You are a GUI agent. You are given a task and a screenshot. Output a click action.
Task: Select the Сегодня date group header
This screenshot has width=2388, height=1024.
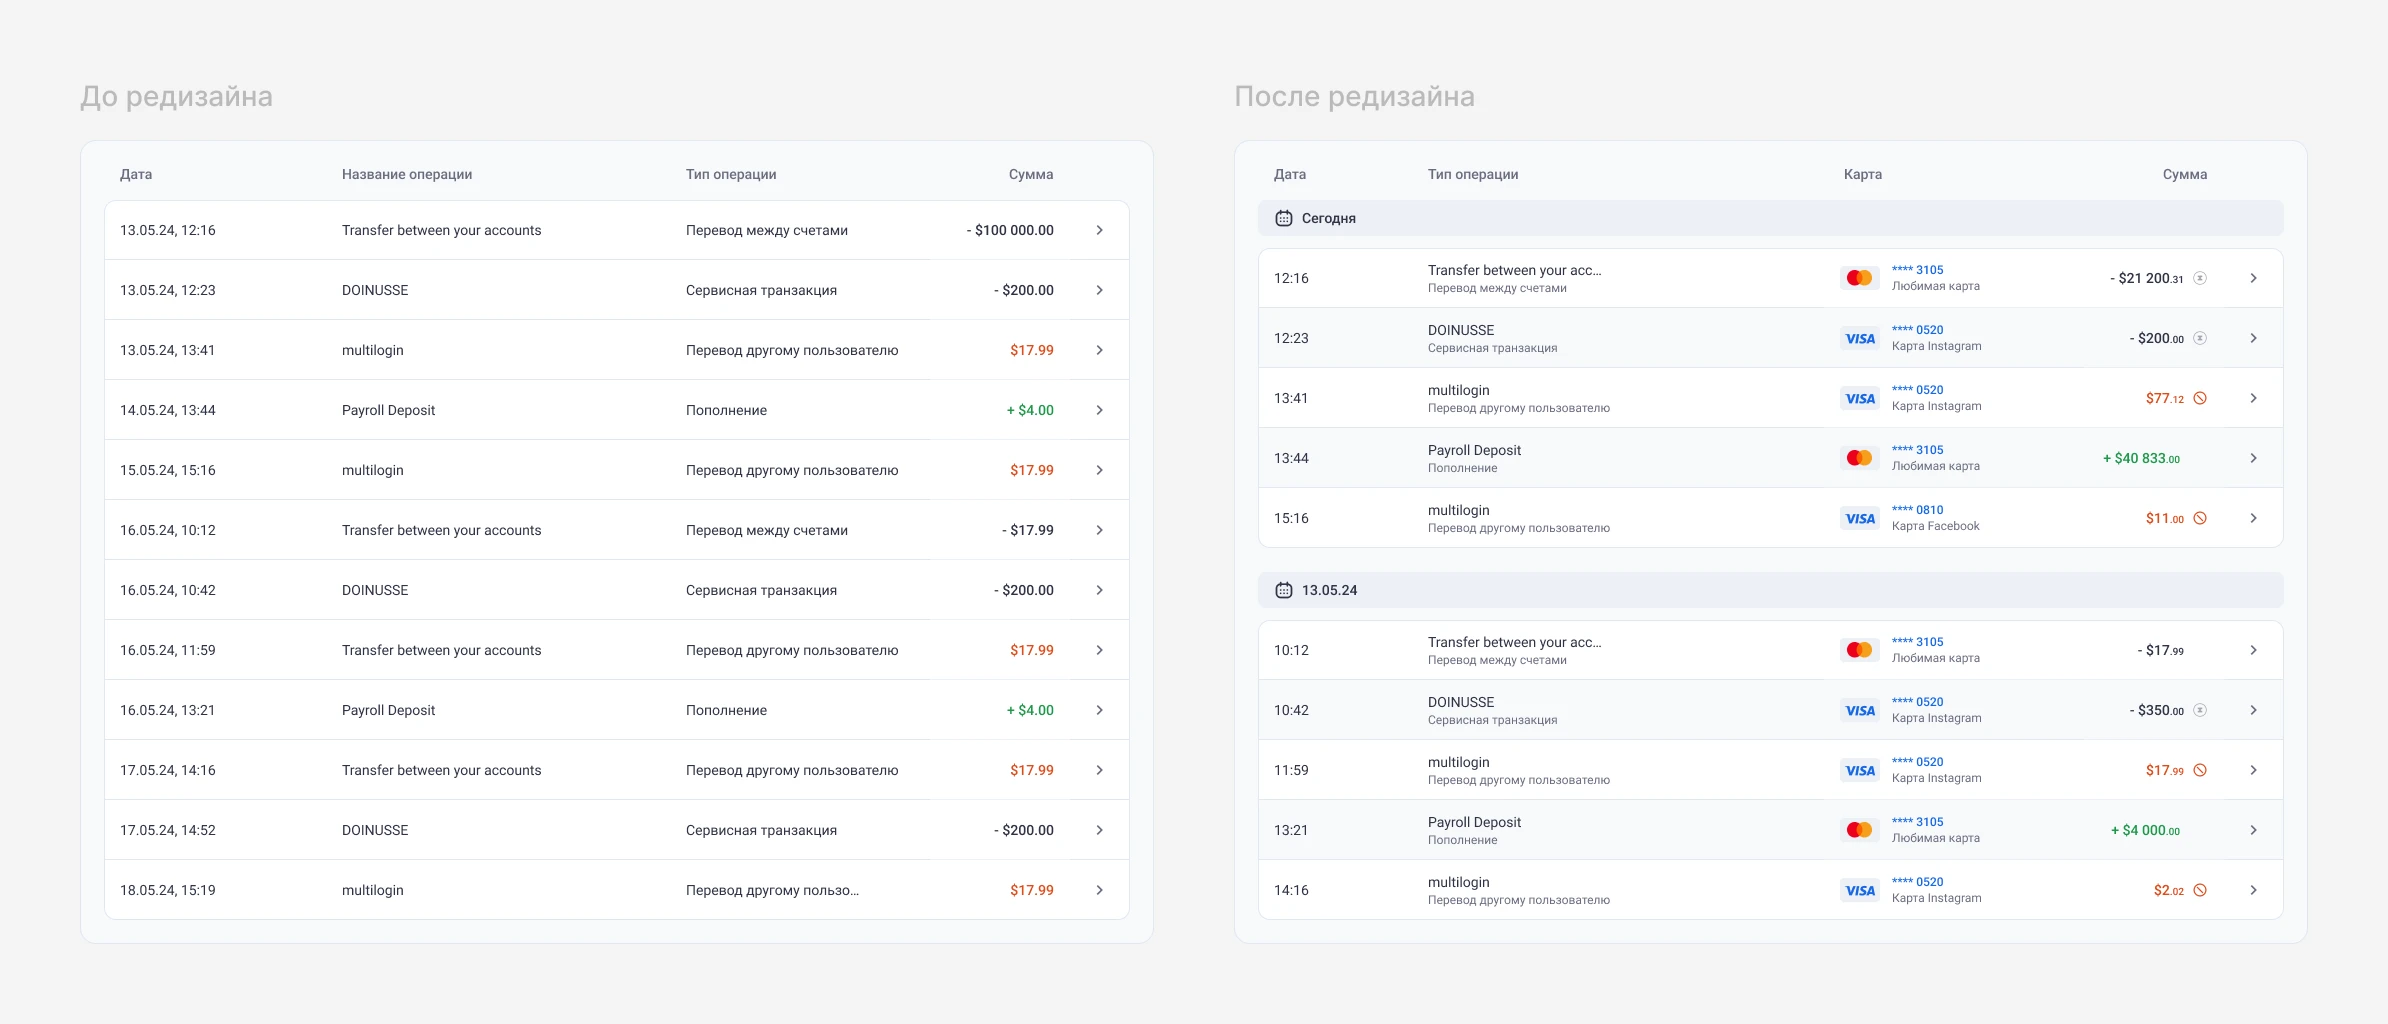(x=1771, y=218)
